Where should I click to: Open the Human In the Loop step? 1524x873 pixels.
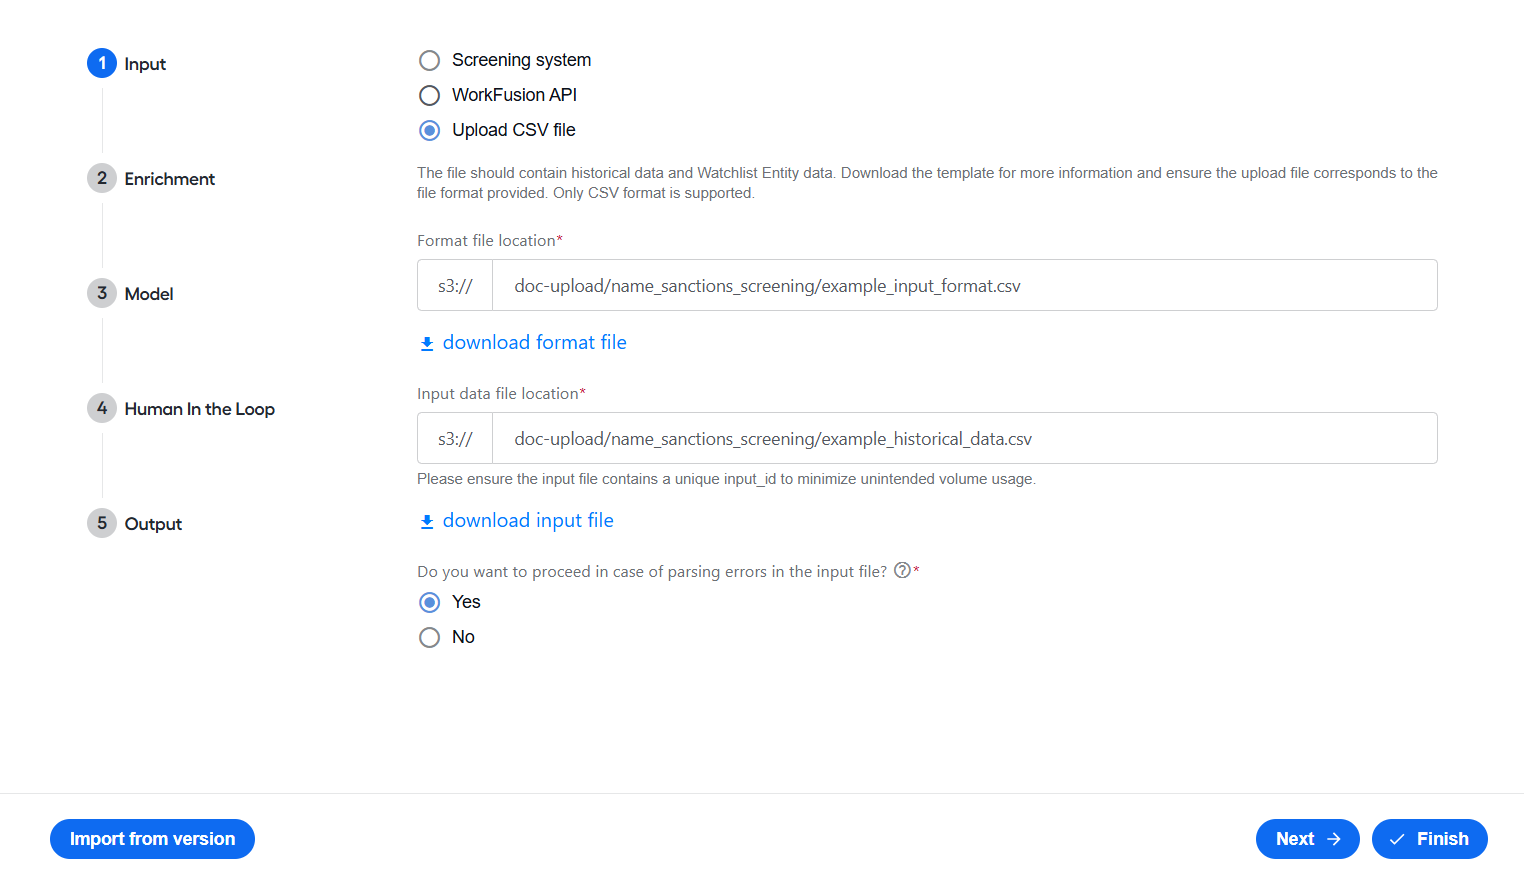point(199,409)
